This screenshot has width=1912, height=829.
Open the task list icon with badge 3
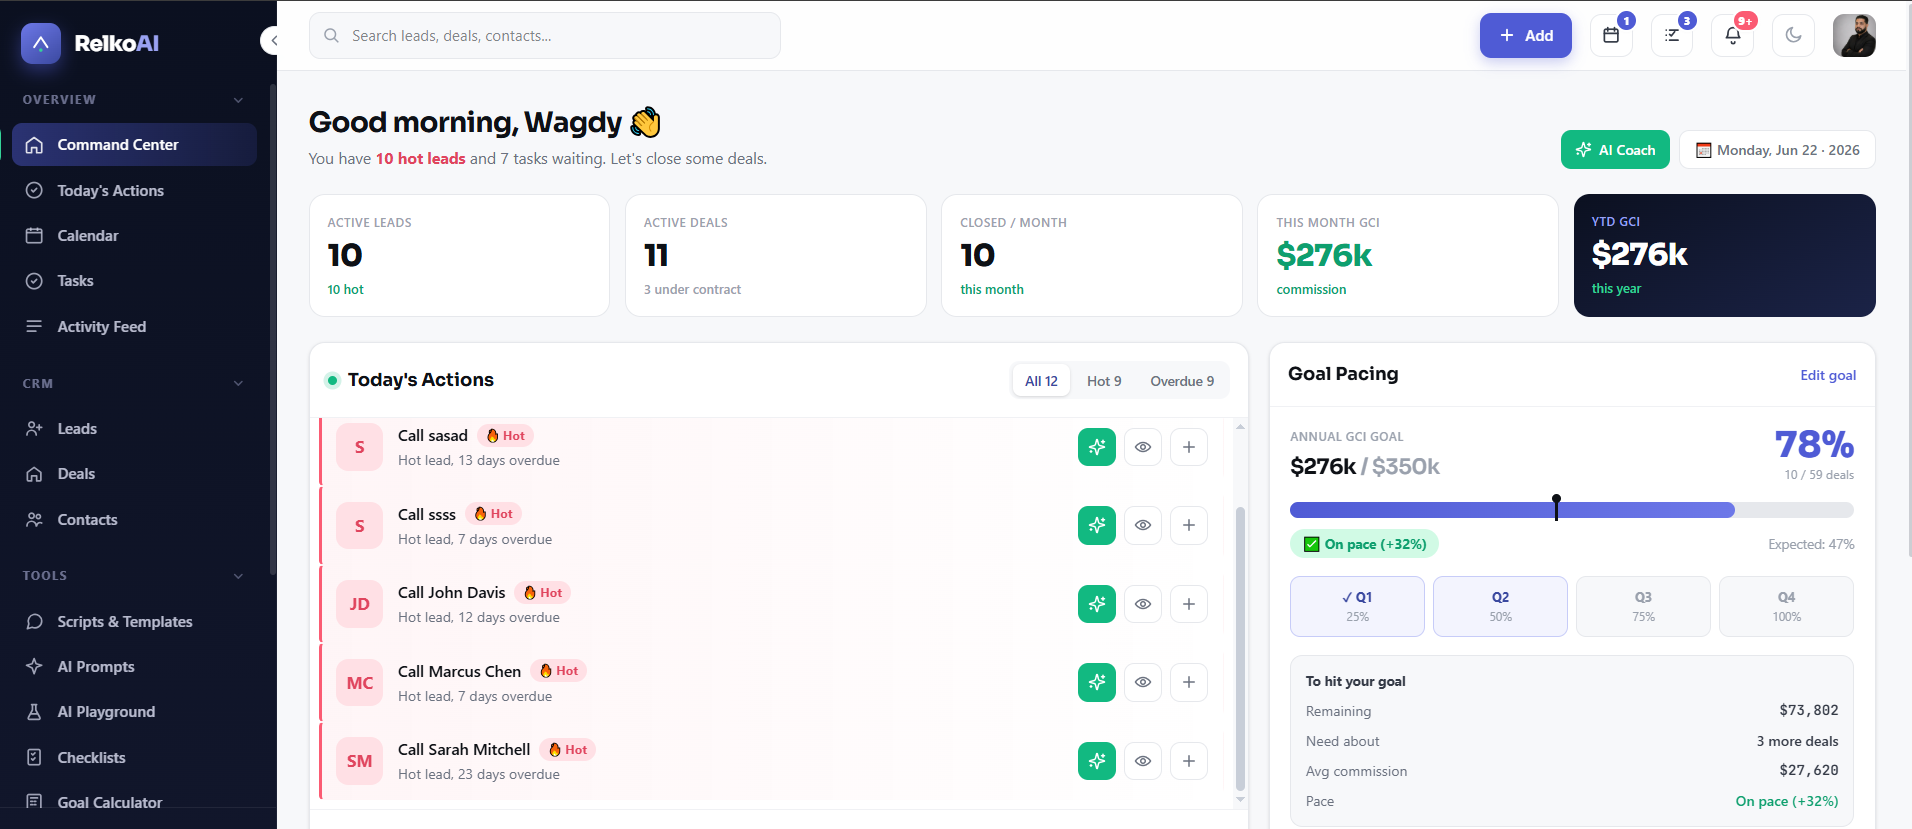[x=1672, y=35]
